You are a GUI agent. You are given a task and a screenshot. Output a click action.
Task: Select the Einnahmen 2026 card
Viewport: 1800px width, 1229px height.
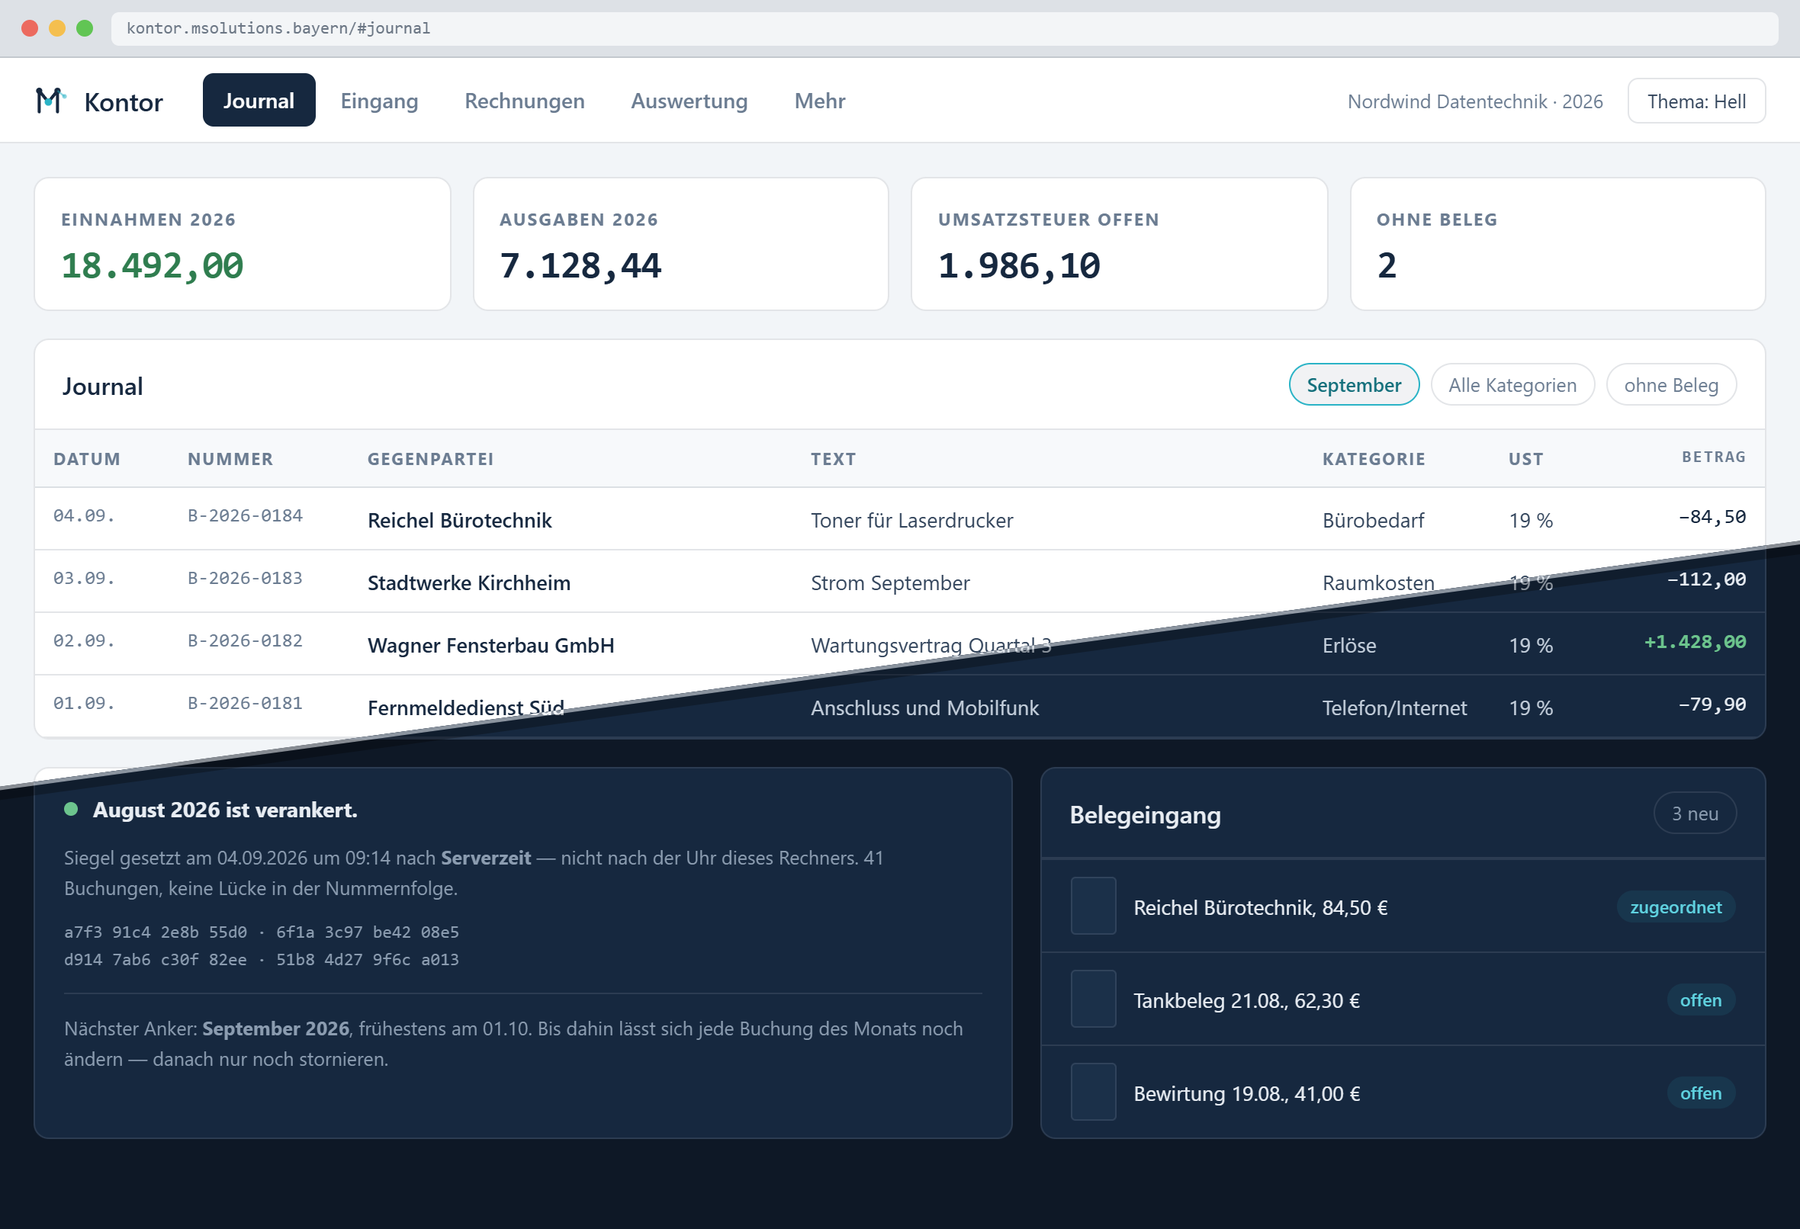(242, 244)
